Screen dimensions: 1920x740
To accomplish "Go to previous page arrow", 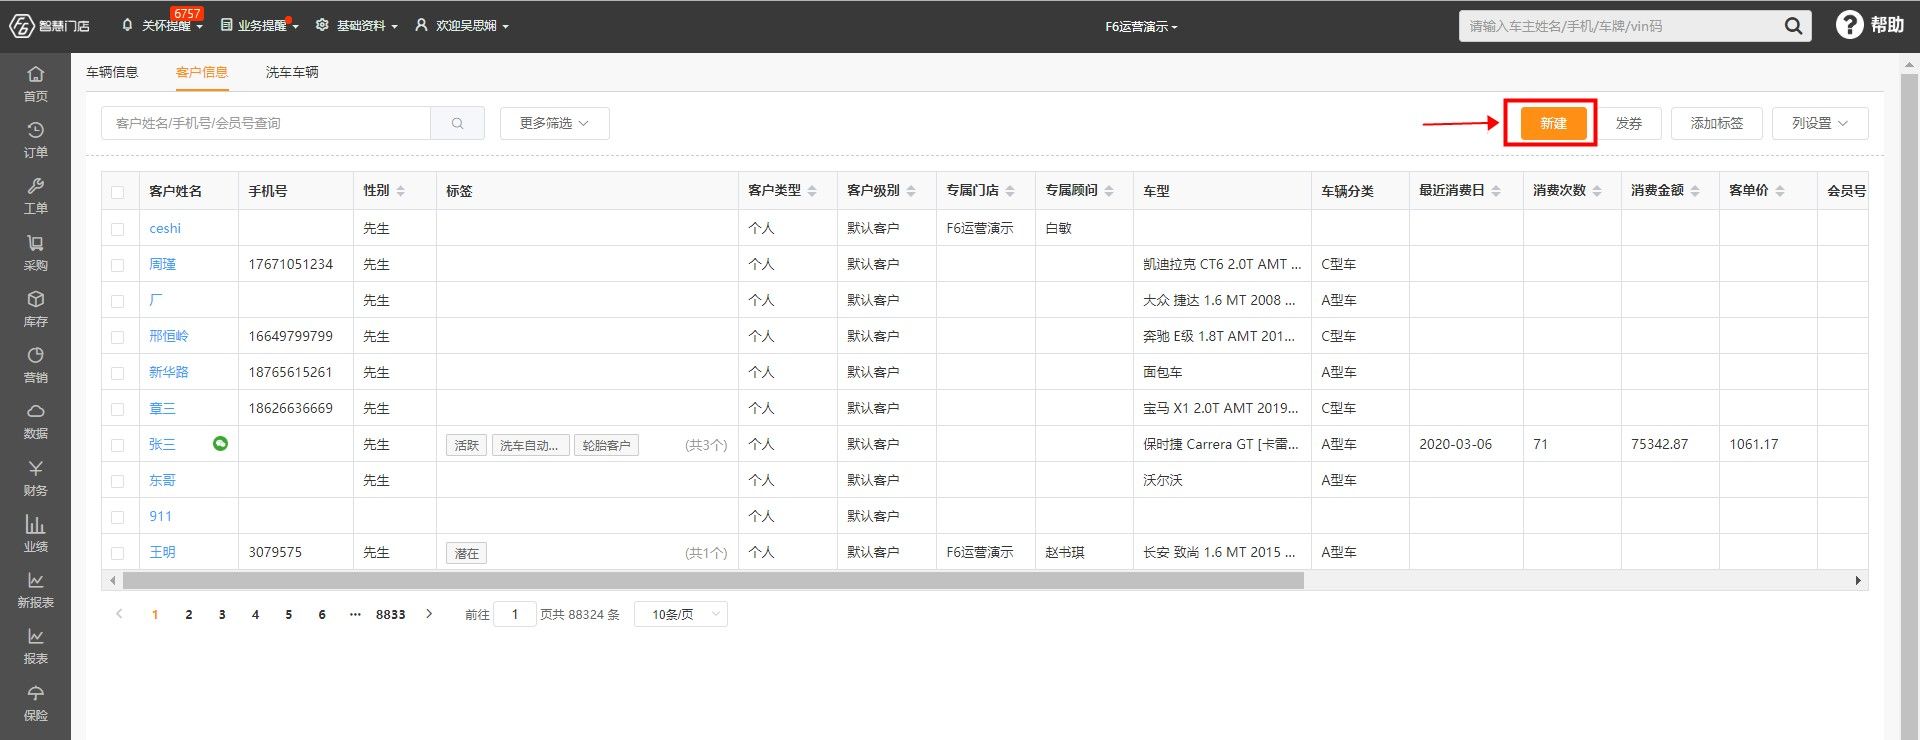I will pos(119,614).
